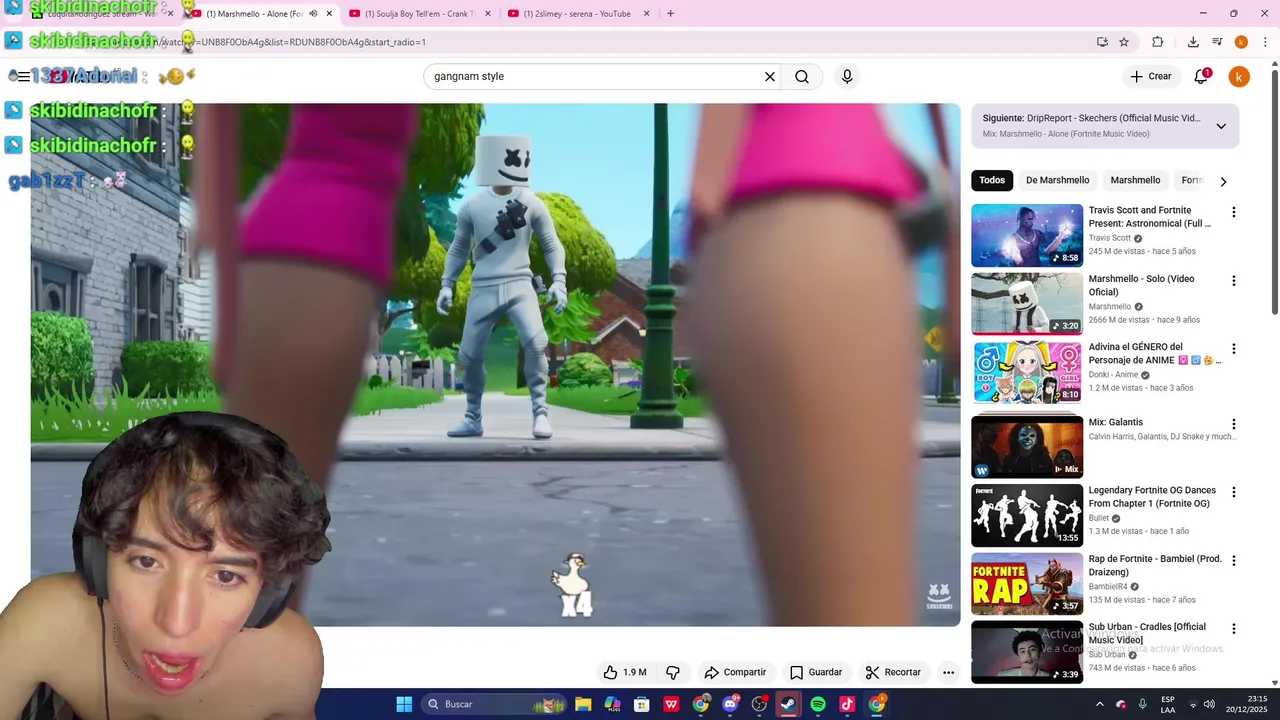This screenshot has height=720, width=1280.
Task: Switch to the Marshmello - Alone browser tab
Action: coord(262,14)
